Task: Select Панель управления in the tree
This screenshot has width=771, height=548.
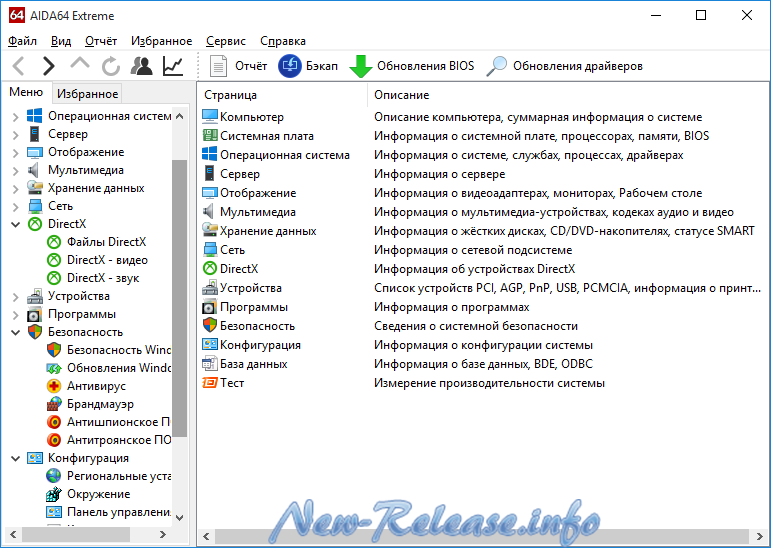Action: point(119,512)
